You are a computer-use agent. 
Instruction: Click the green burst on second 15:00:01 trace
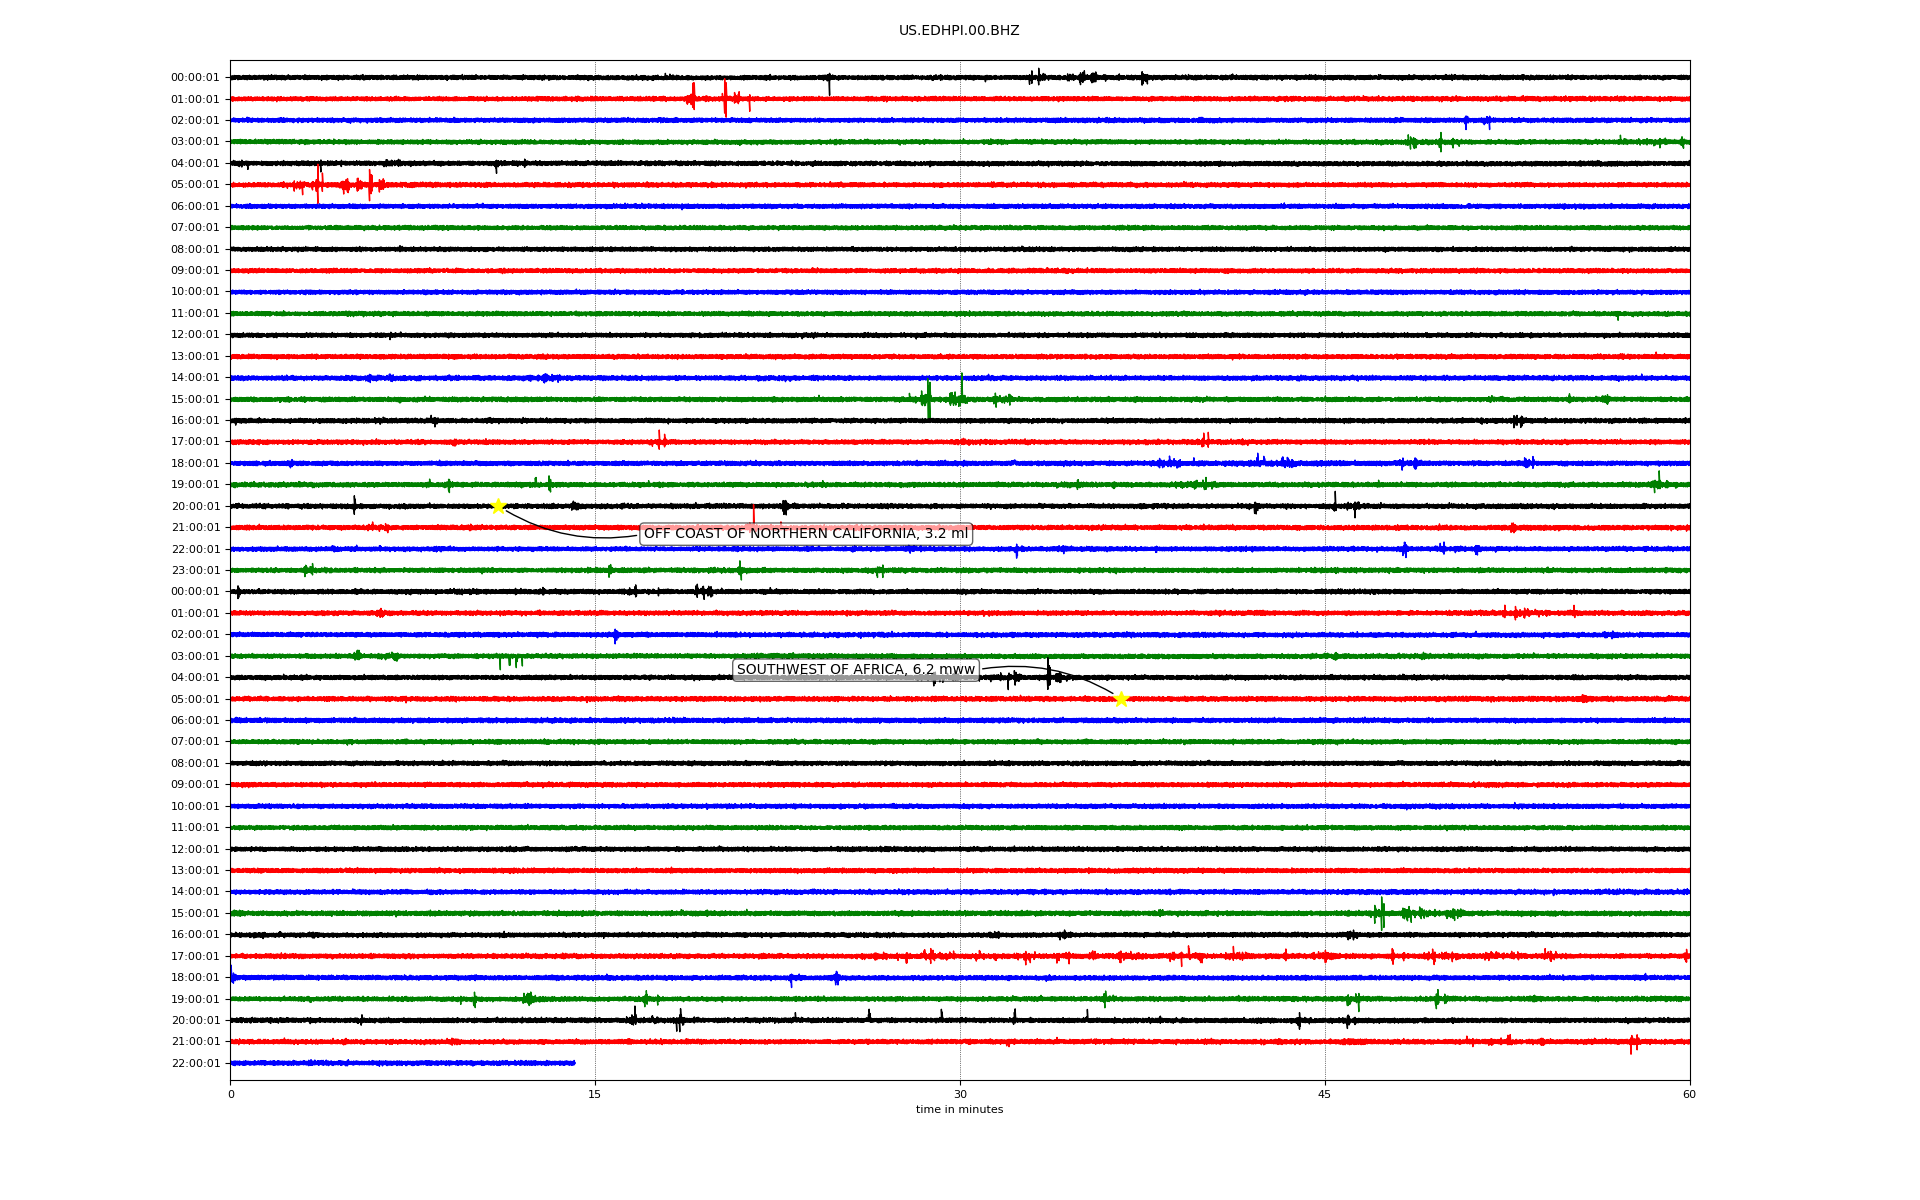1382,913
